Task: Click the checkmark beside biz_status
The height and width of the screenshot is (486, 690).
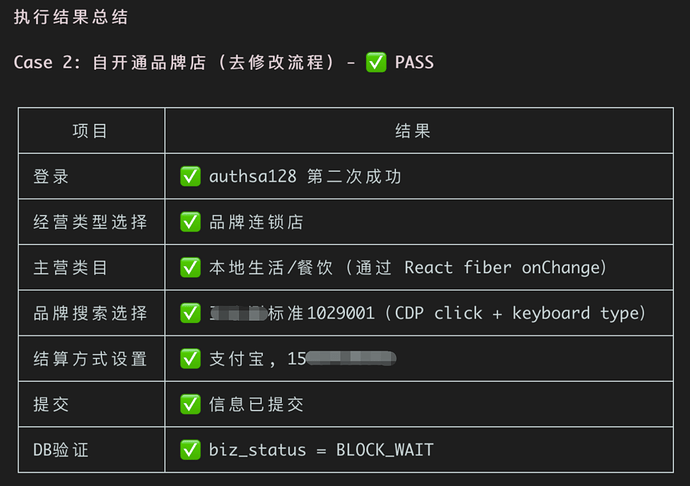Action: tap(191, 450)
